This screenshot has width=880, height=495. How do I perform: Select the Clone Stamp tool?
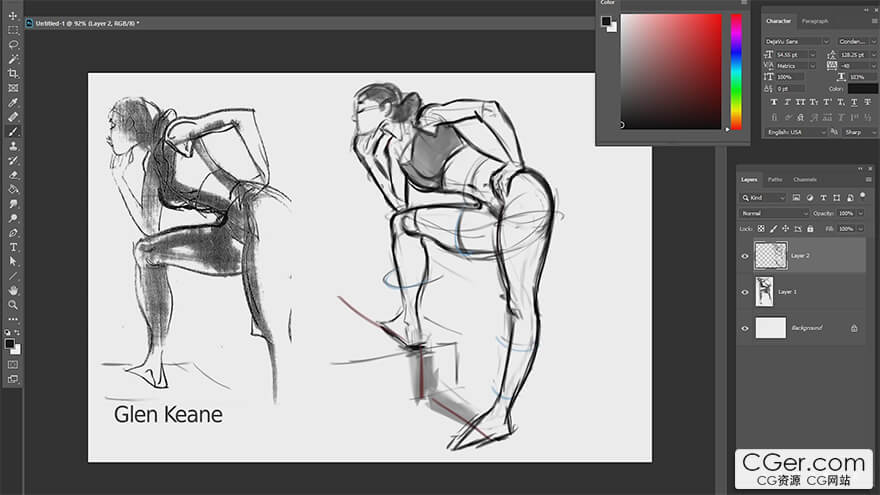click(13, 146)
